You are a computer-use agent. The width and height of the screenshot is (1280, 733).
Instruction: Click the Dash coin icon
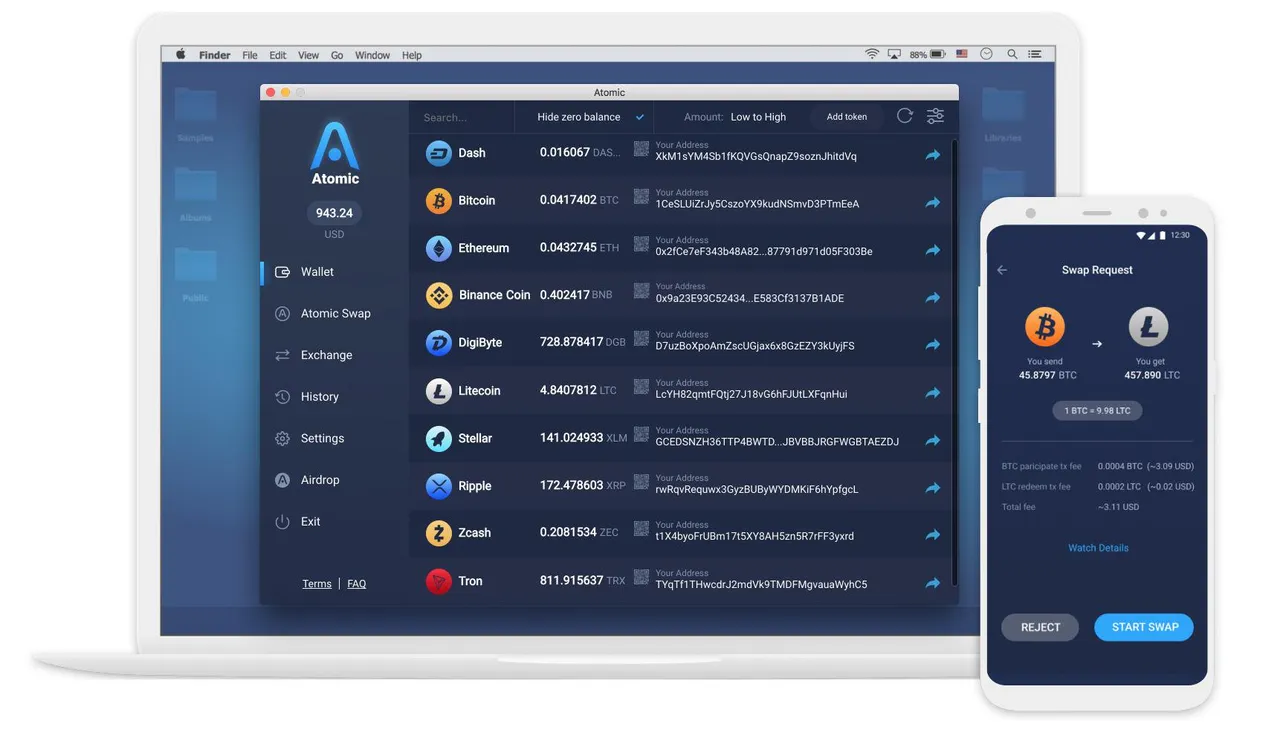[x=439, y=153]
